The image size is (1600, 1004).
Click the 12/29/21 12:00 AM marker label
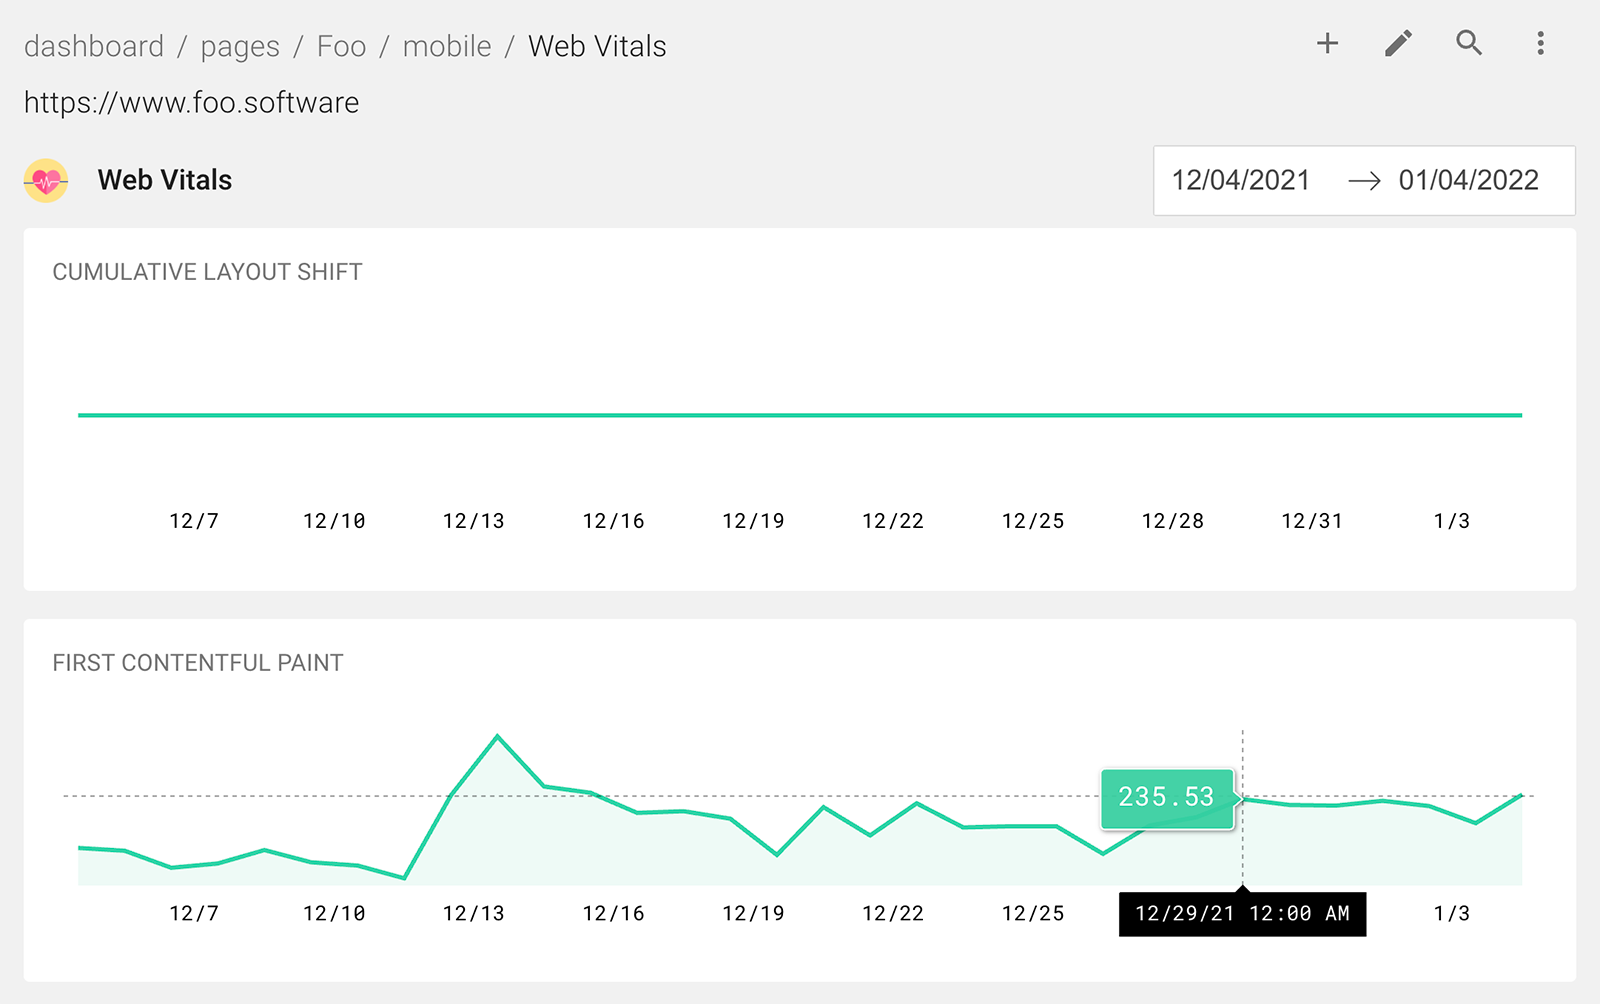click(x=1242, y=913)
